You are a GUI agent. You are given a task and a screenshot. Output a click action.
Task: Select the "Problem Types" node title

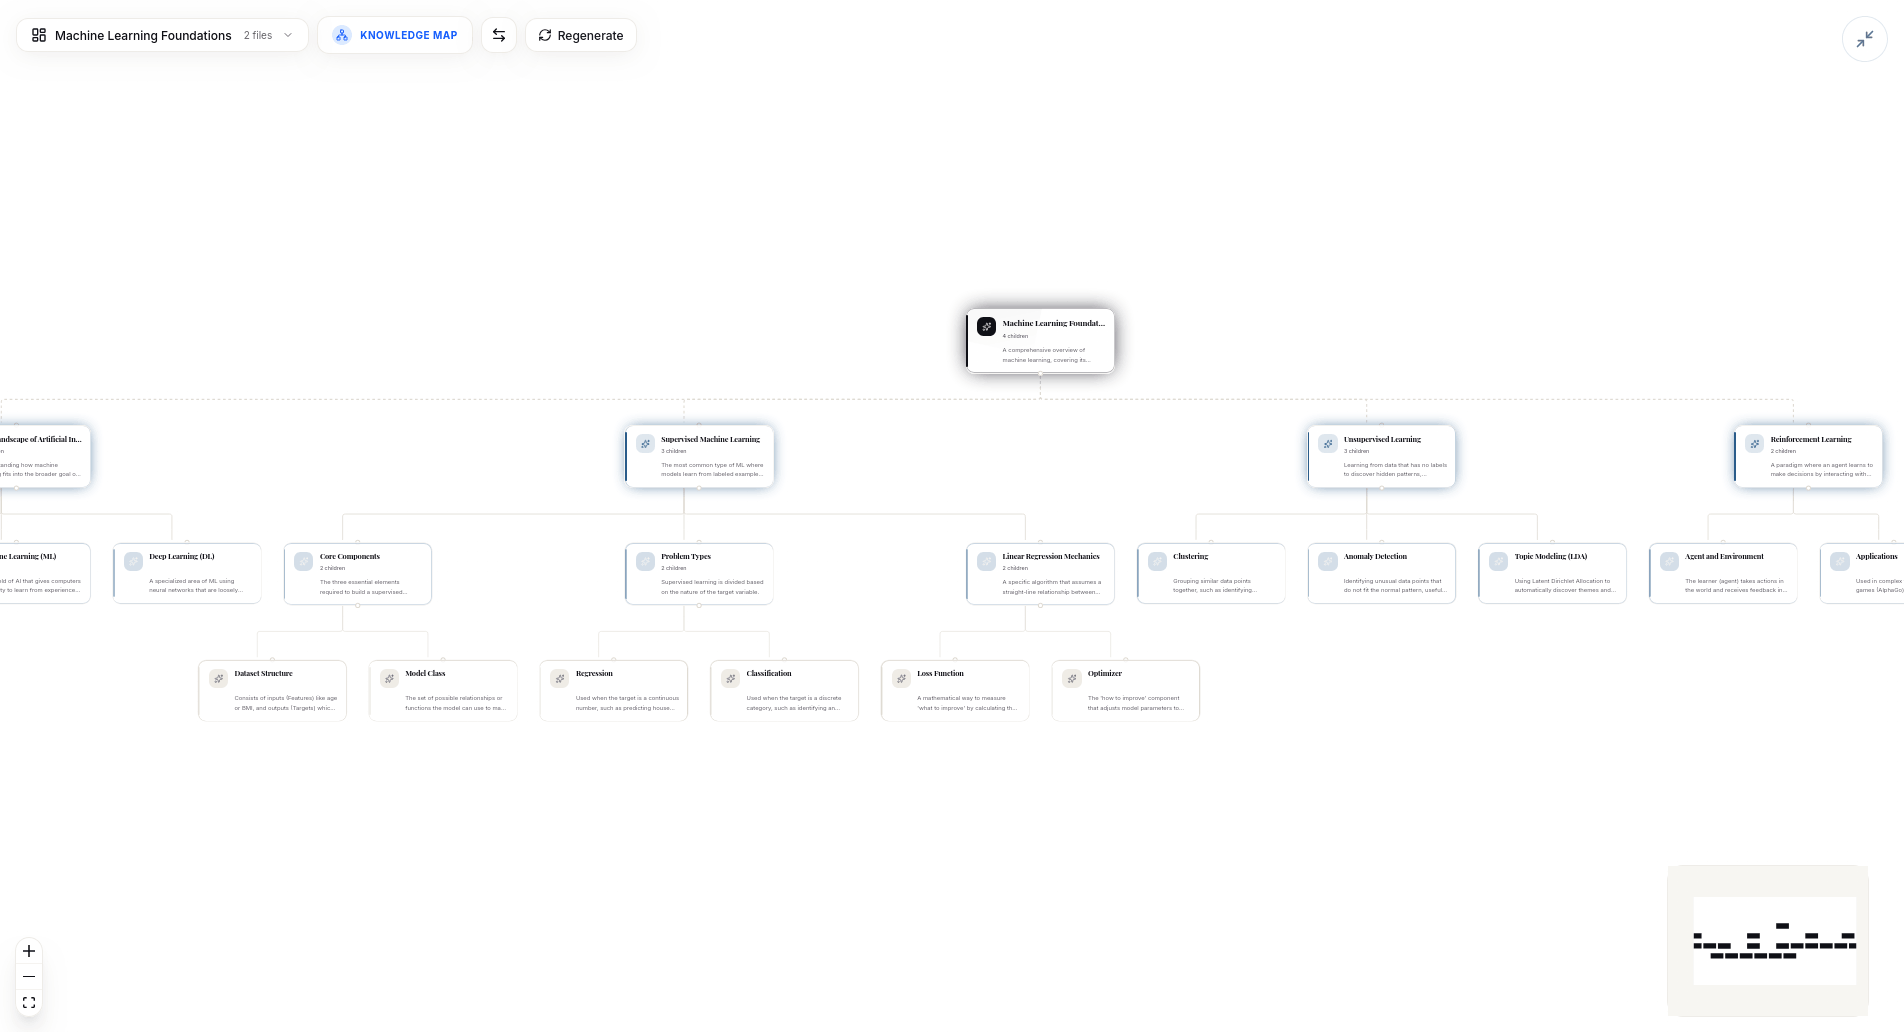686,556
